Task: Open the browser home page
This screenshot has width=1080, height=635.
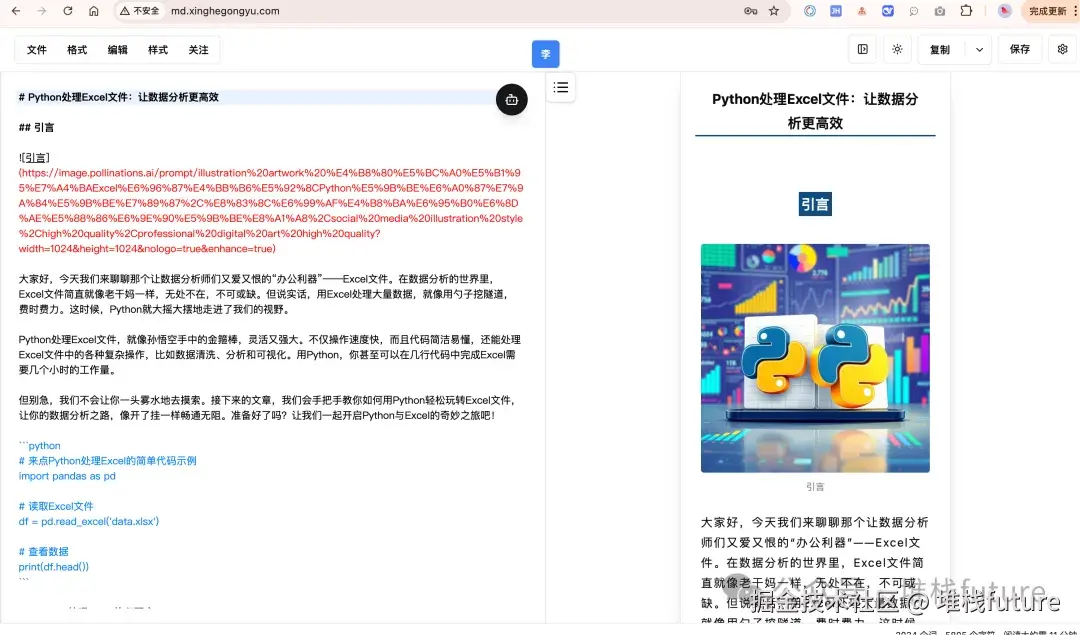Action: tap(94, 11)
